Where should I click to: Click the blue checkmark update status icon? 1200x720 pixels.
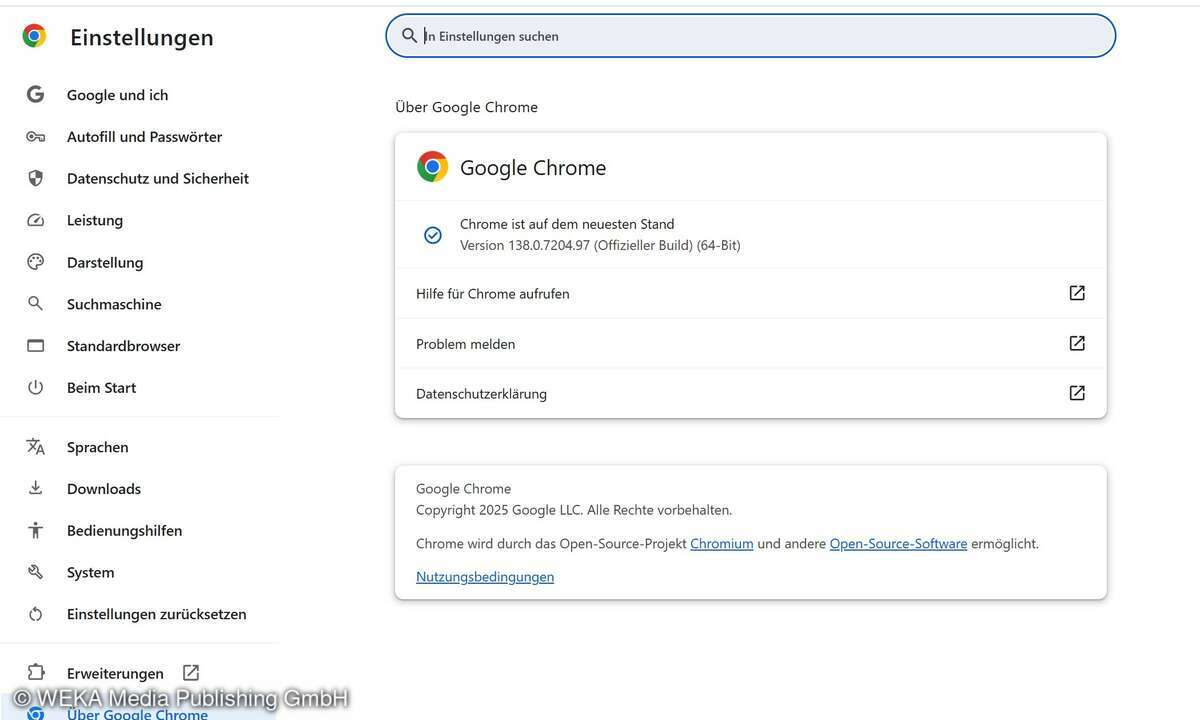point(433,235)
